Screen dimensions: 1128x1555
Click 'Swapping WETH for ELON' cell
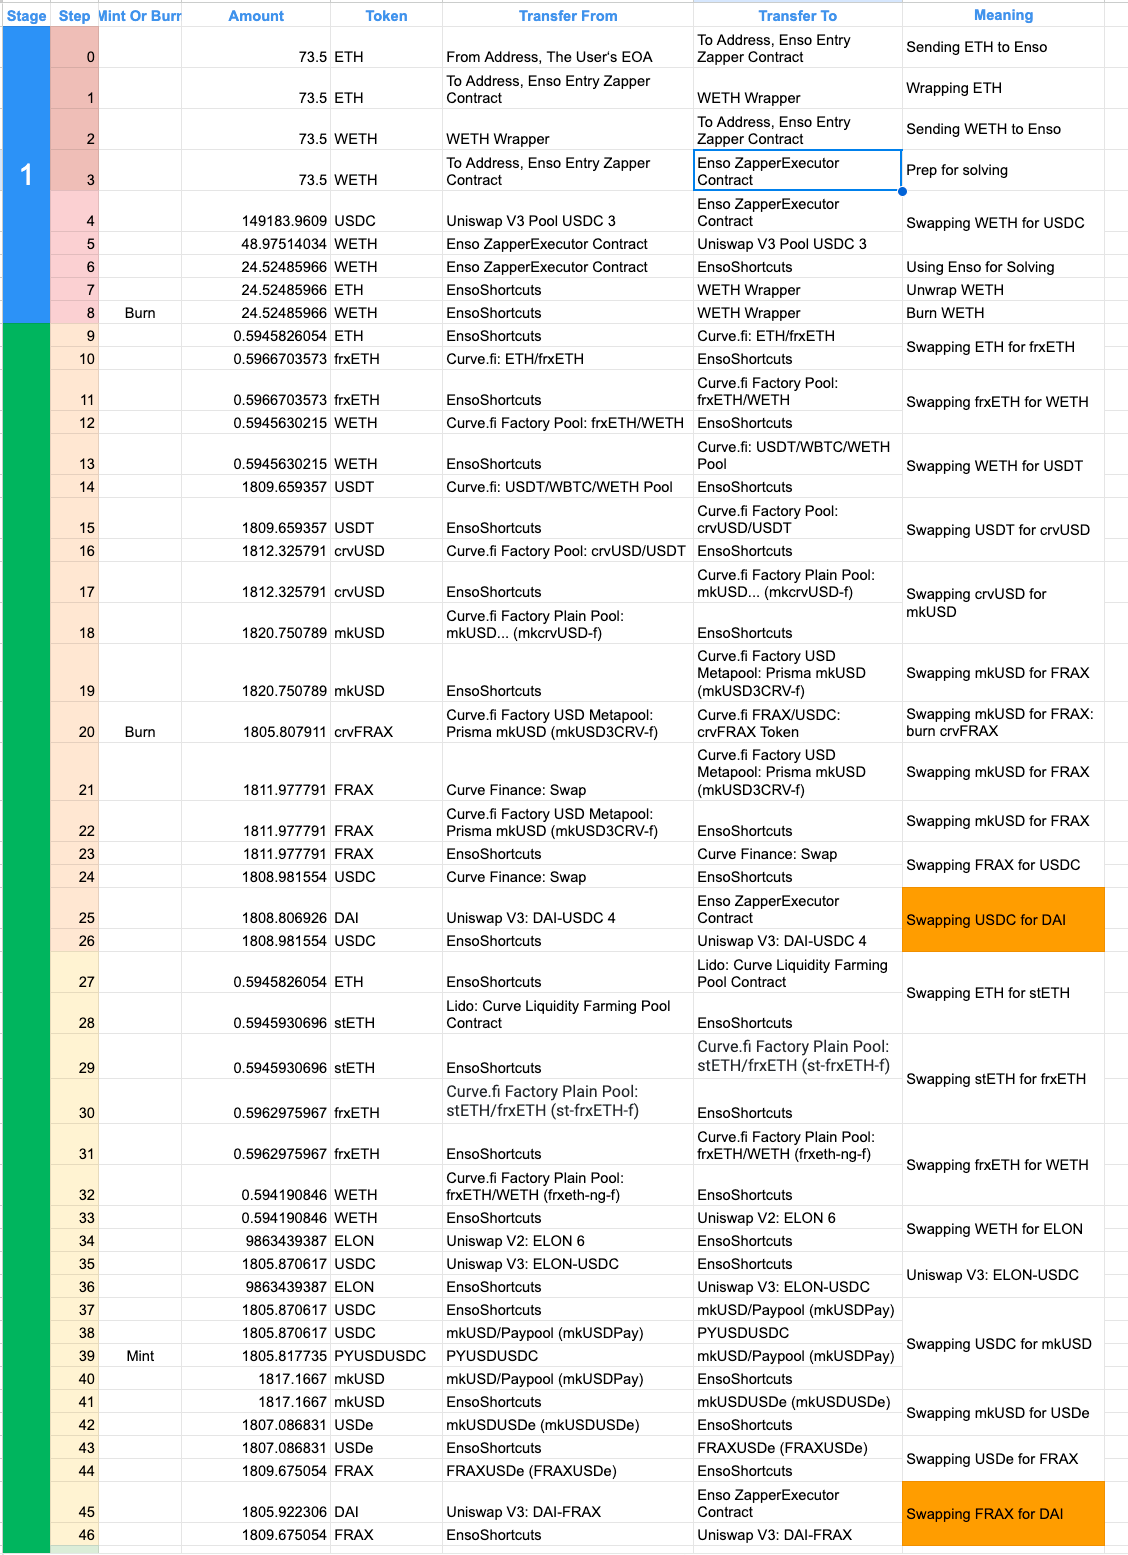tap(1003, 1229)
